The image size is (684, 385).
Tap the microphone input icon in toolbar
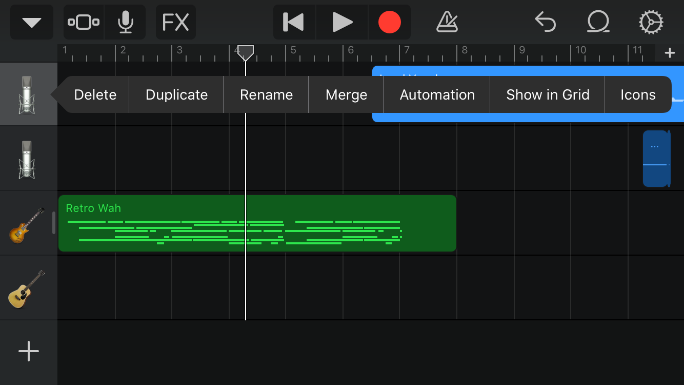(x=126, y=22)
